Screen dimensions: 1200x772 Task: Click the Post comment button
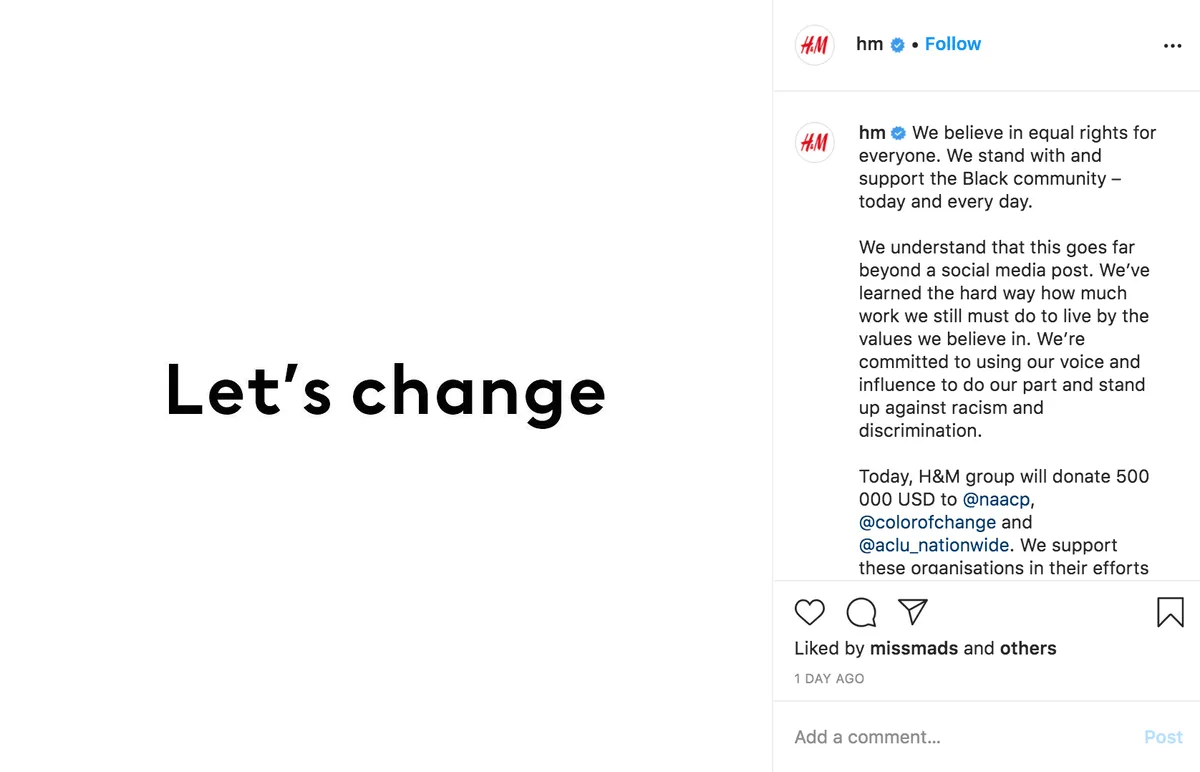pyautogui.click(x=1163, y=737)
